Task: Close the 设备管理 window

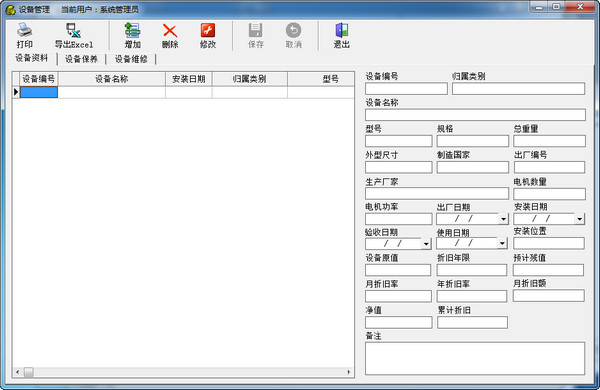Action: coord(580,7)
